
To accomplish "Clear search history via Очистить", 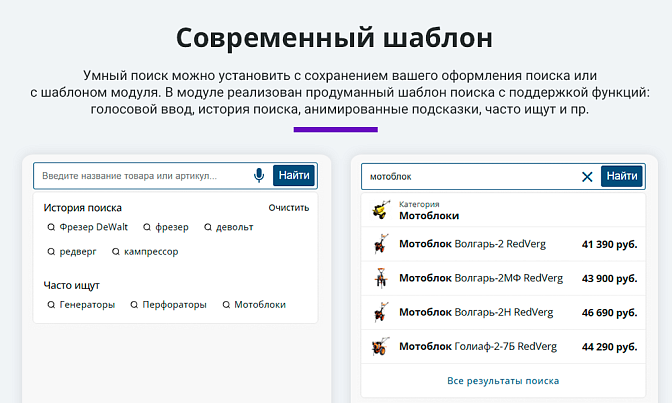I will pos(289,208).
